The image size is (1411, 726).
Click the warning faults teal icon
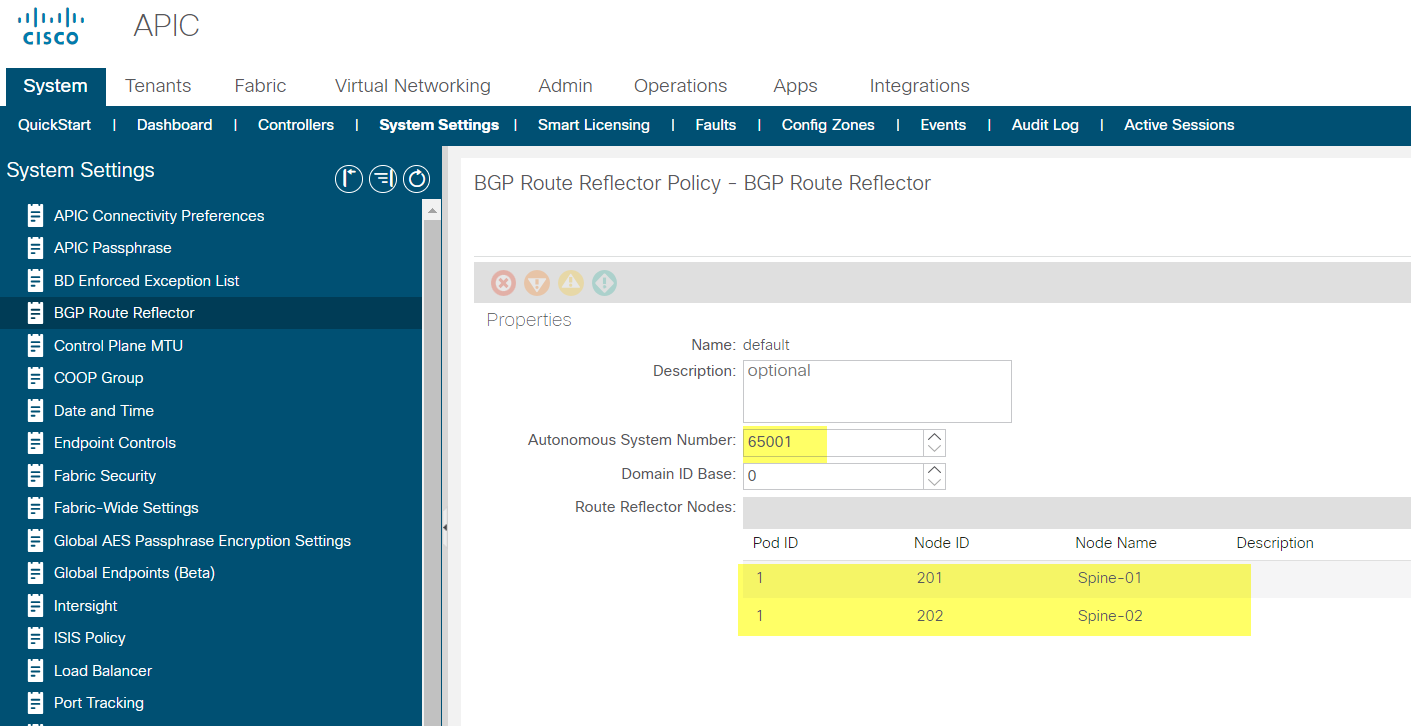[604, 283]
